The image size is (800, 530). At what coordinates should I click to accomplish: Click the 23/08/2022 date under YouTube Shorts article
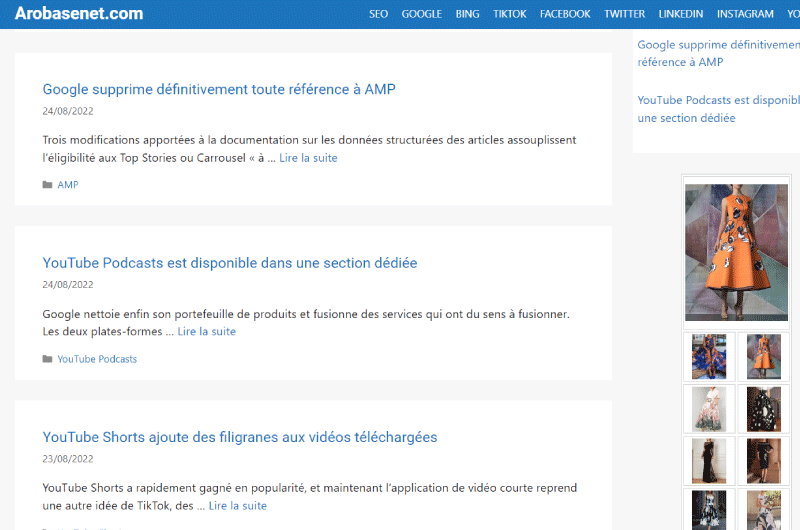68,459
